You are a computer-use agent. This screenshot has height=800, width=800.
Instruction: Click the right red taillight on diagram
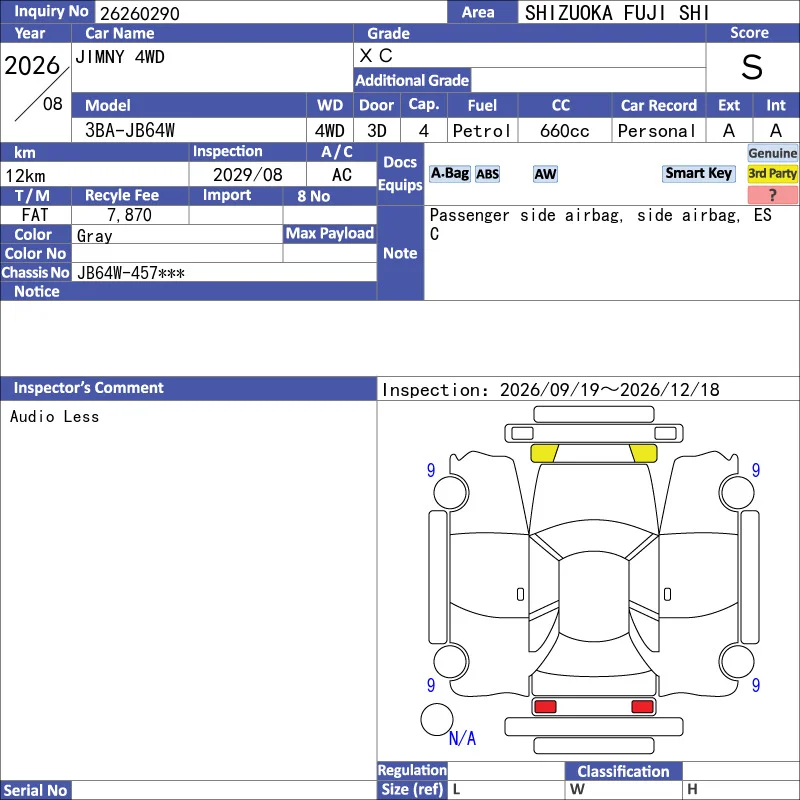point(642,707)
